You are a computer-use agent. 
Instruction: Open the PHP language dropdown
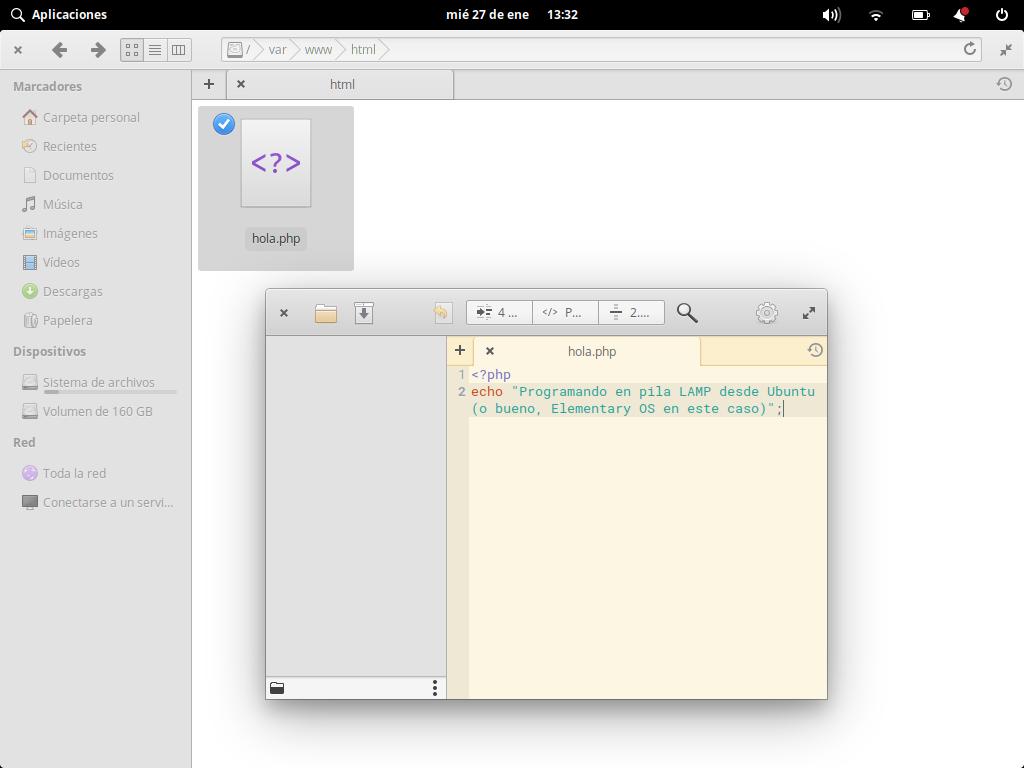(x=566, y=313)
